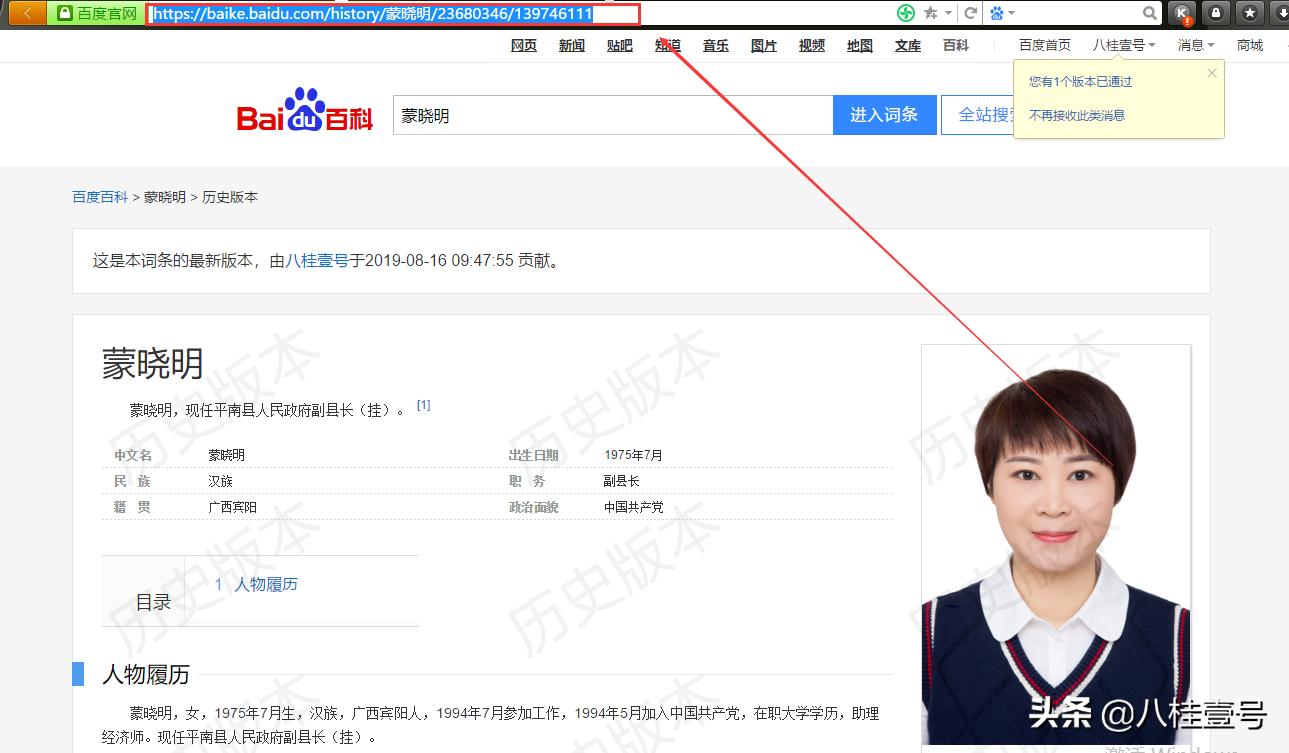
Task: Click the magnifier search icon in address bar
Action: (x=1150, y=13)
